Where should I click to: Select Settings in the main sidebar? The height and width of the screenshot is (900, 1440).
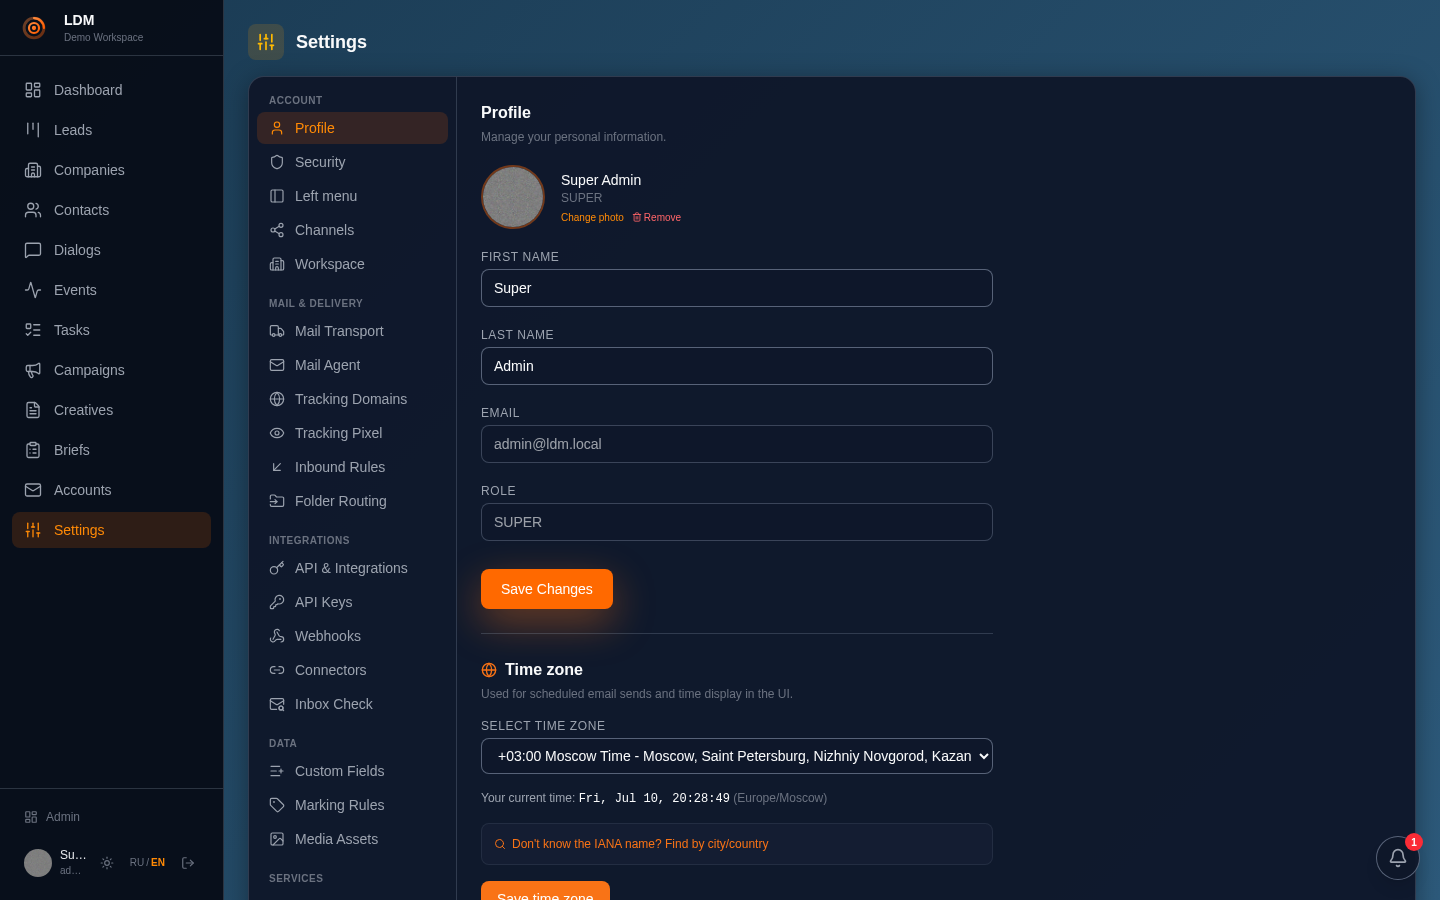(x=111, y=530)
